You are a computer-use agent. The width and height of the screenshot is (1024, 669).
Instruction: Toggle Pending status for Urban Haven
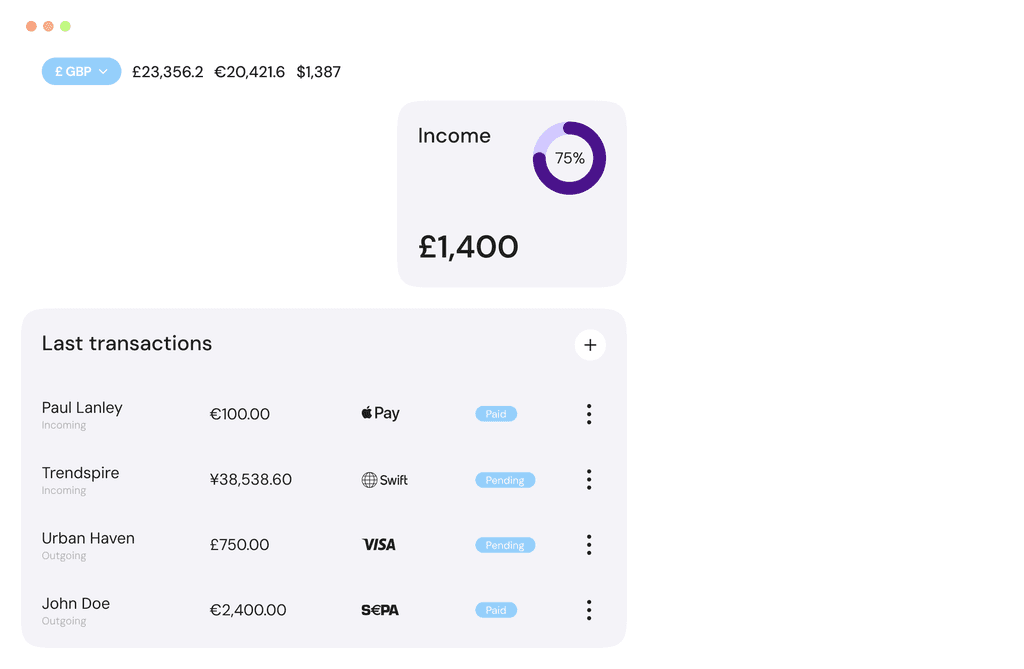[505, 544]
